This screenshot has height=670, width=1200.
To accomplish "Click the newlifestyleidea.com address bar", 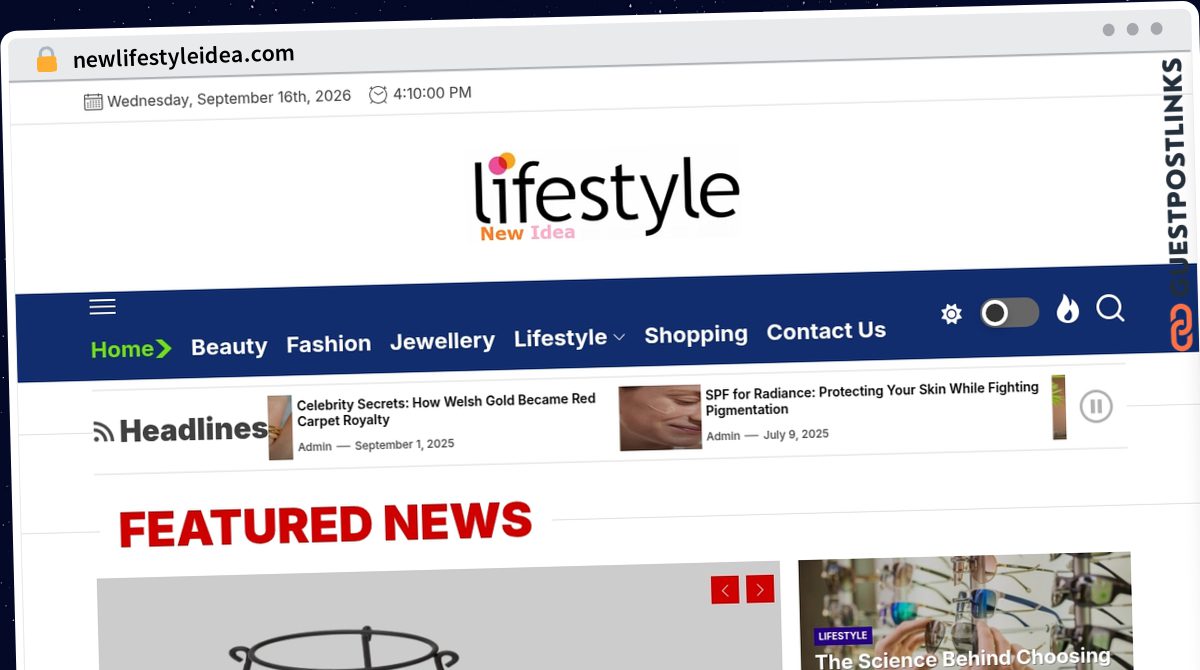I will coord(184,56).
